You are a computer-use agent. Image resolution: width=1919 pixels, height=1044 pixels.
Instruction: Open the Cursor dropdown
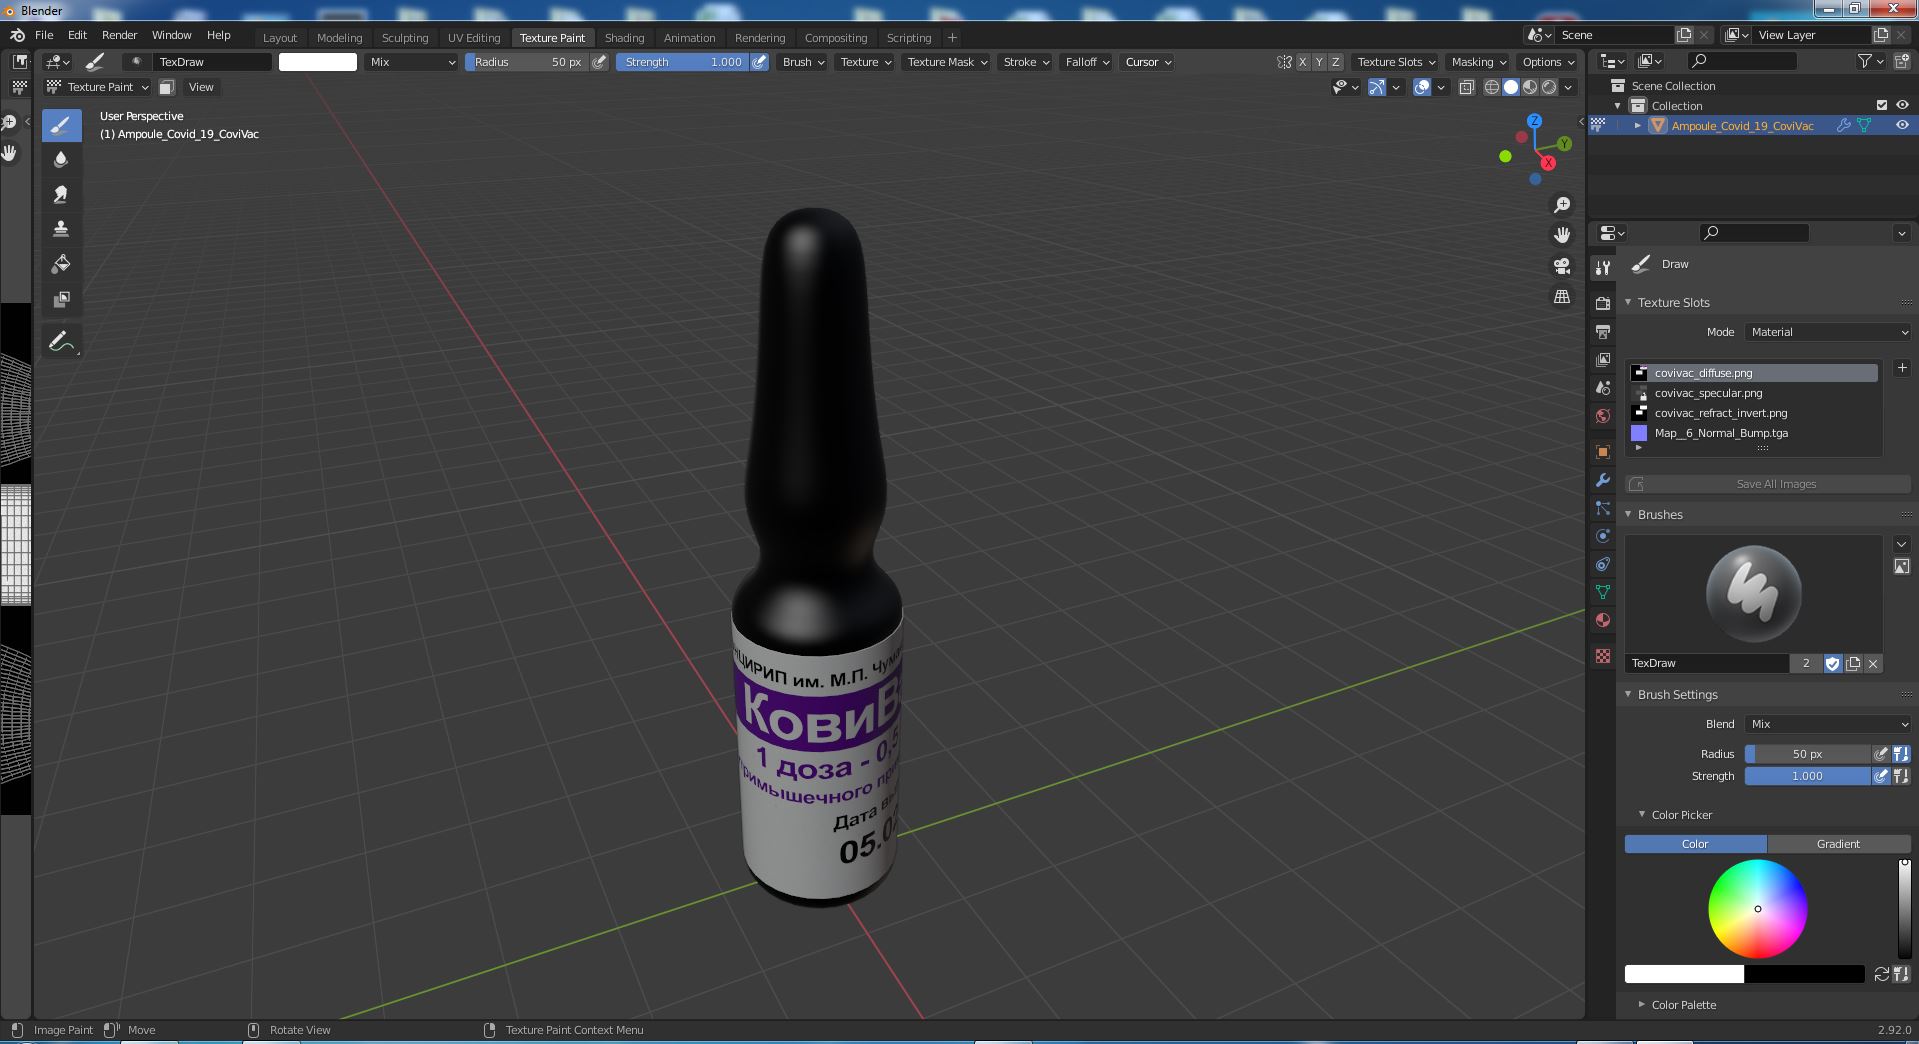[1147, 62]
